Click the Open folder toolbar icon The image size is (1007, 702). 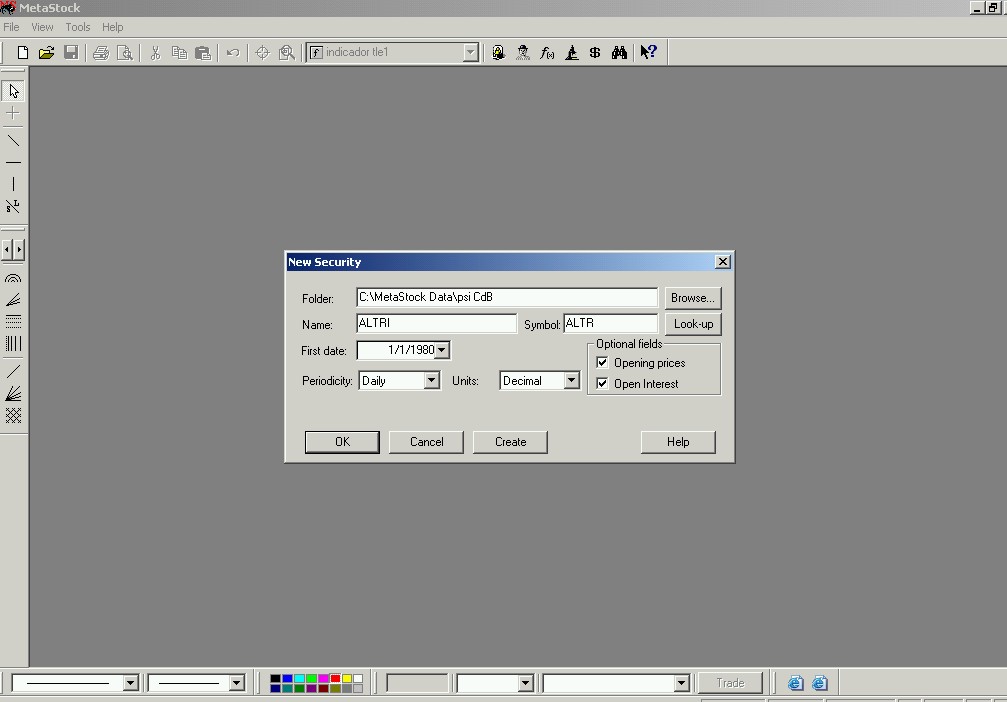click(x=46, y=53)
